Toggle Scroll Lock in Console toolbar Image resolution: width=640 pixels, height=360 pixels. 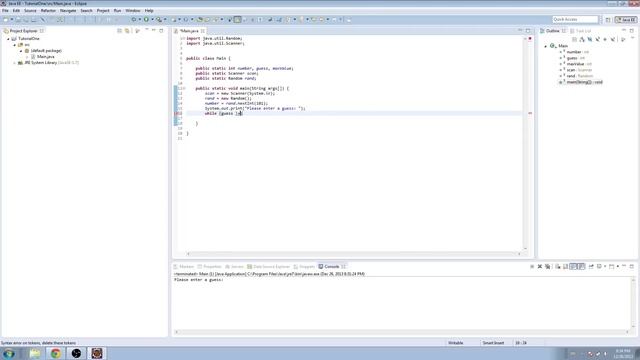click(565, 267)
